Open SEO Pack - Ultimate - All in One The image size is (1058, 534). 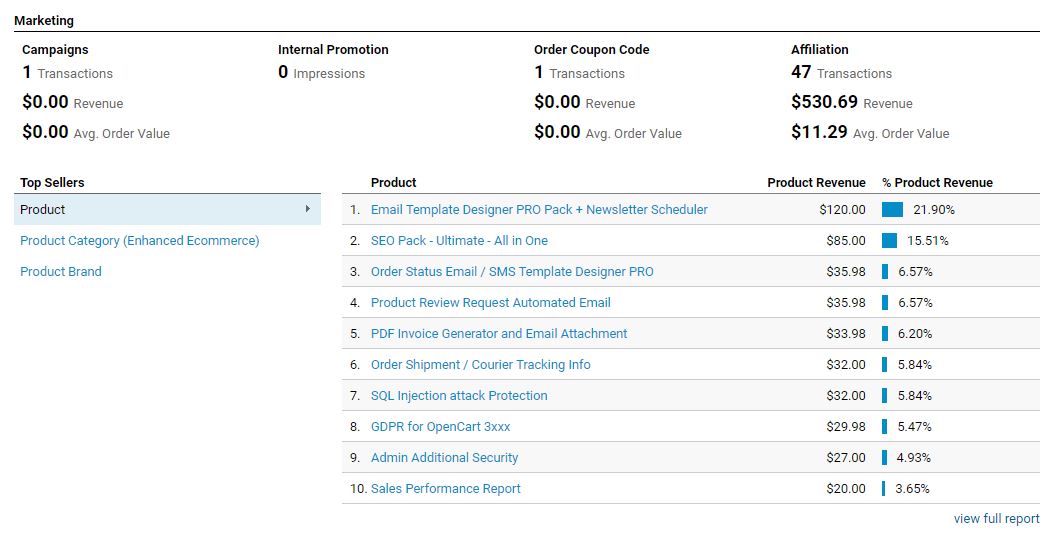pyautogui.click(x=459, y=240)
